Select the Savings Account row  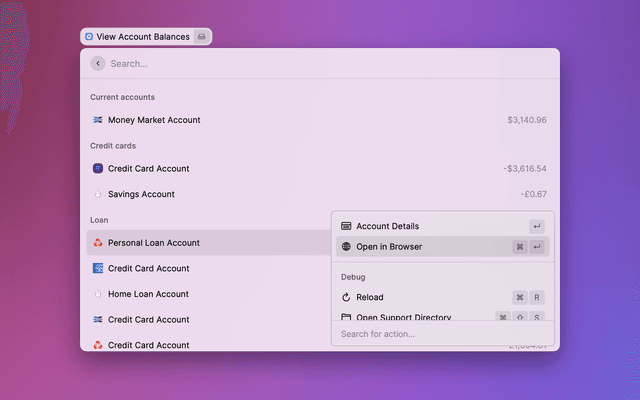click(x=141, y=194)
